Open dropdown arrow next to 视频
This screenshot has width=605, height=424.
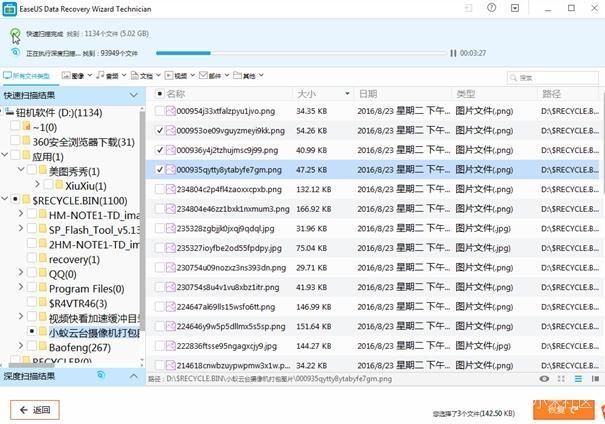192,75
